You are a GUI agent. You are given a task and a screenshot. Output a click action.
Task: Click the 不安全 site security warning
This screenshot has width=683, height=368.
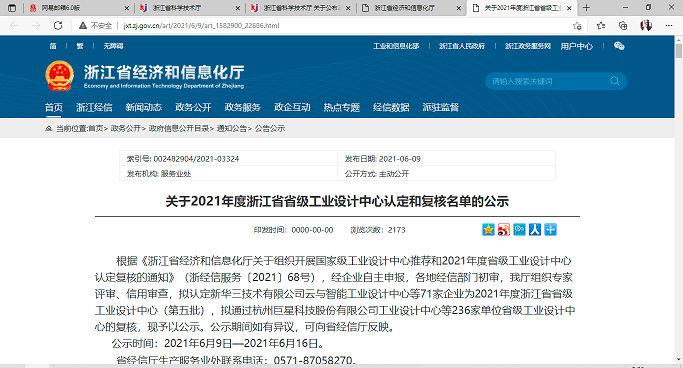(95, 26)
